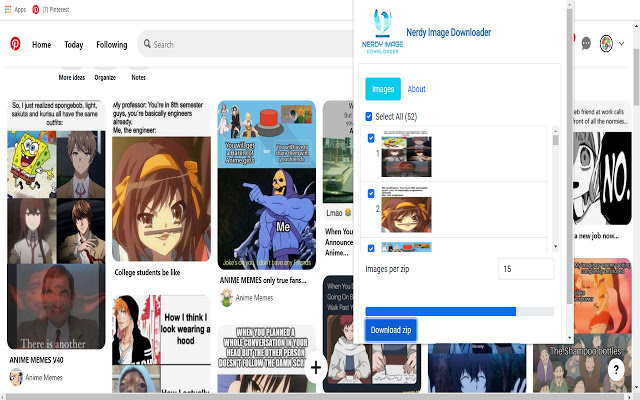Open the Shampoo bottles meme pin

[x=582, y=363]
